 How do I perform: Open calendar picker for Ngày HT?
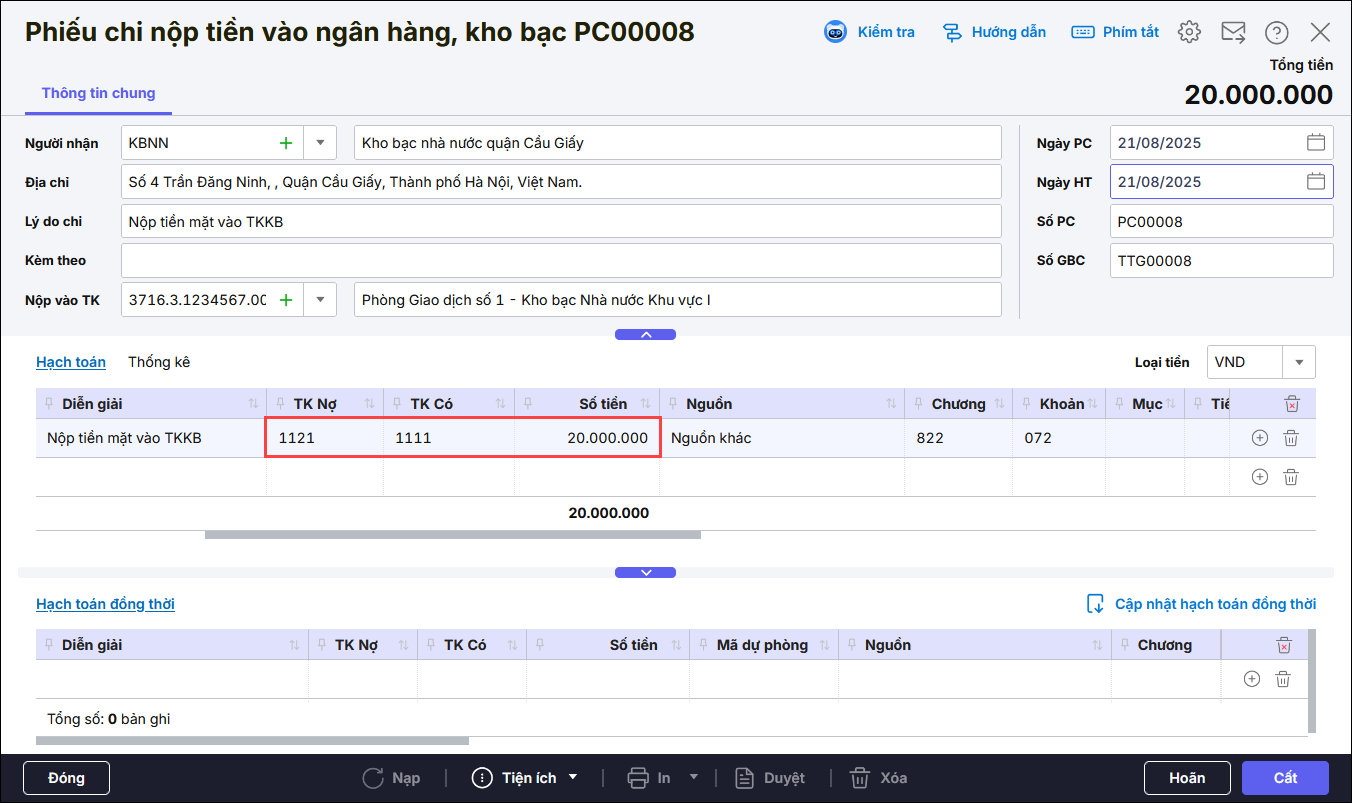[1316, 182]
